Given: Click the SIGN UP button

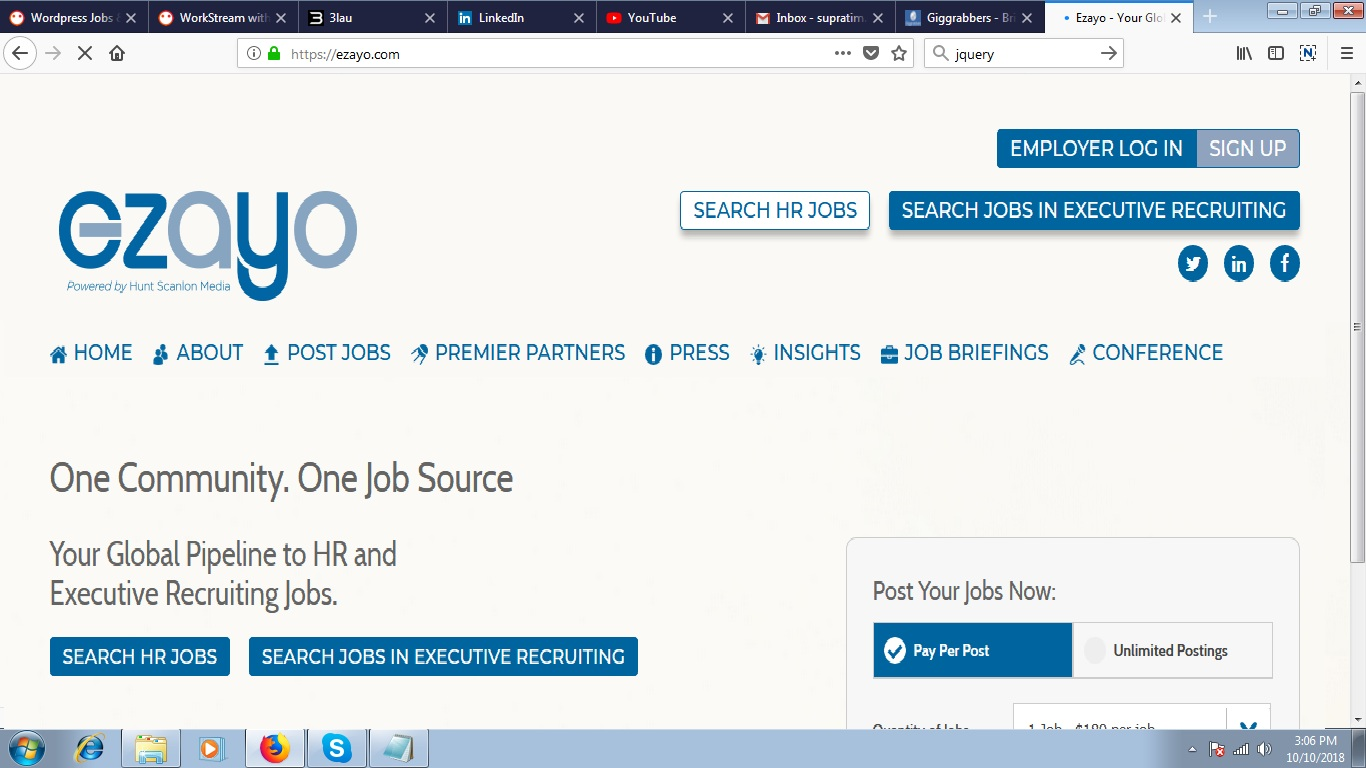Looking at the screenshot, I should [1248, 149].
